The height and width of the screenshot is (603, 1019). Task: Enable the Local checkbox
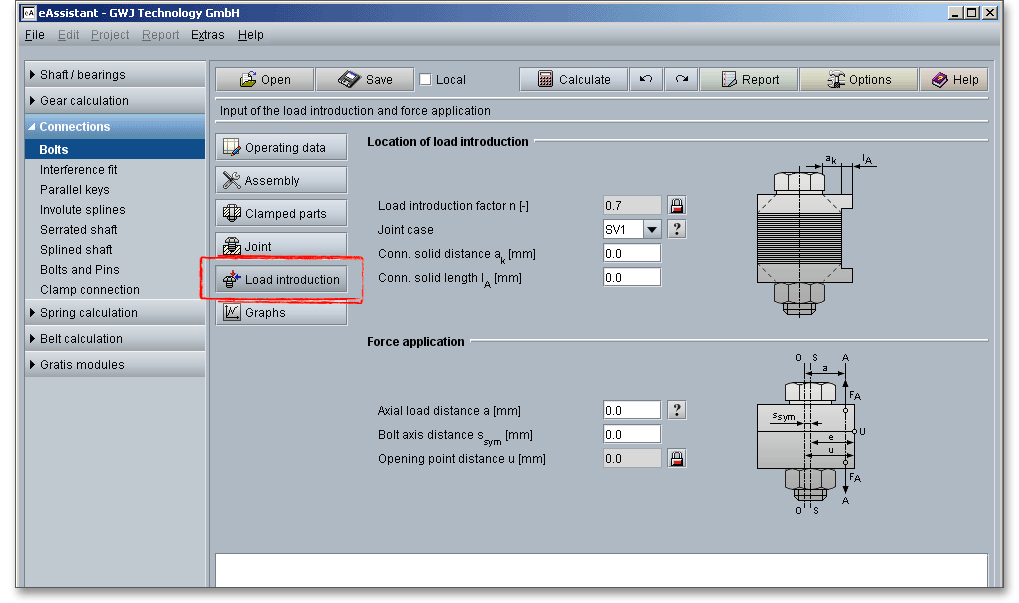[x=425, y=80]
